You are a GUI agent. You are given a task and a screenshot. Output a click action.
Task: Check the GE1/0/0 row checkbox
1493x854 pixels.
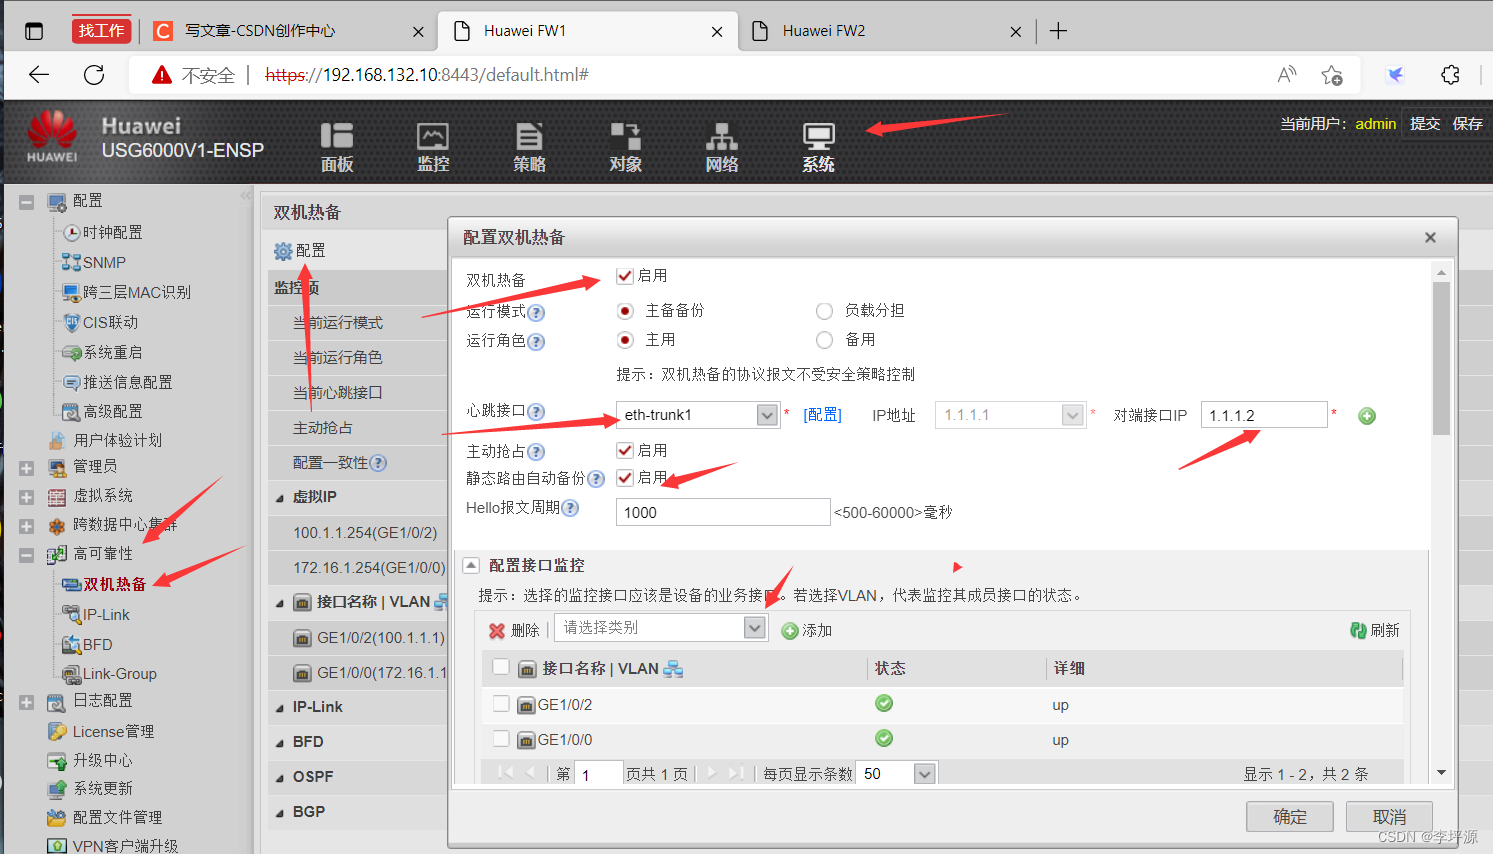click(501, 739)
